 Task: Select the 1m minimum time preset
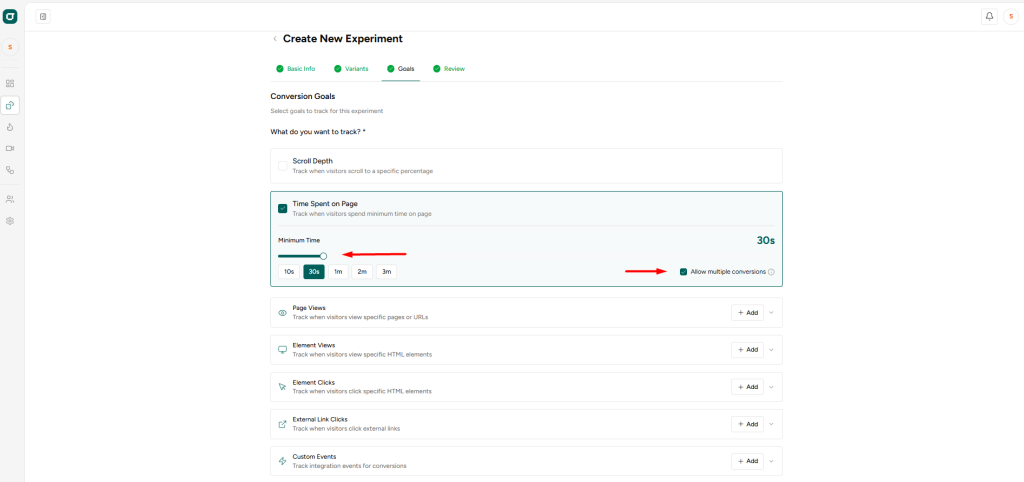[338, 272]
